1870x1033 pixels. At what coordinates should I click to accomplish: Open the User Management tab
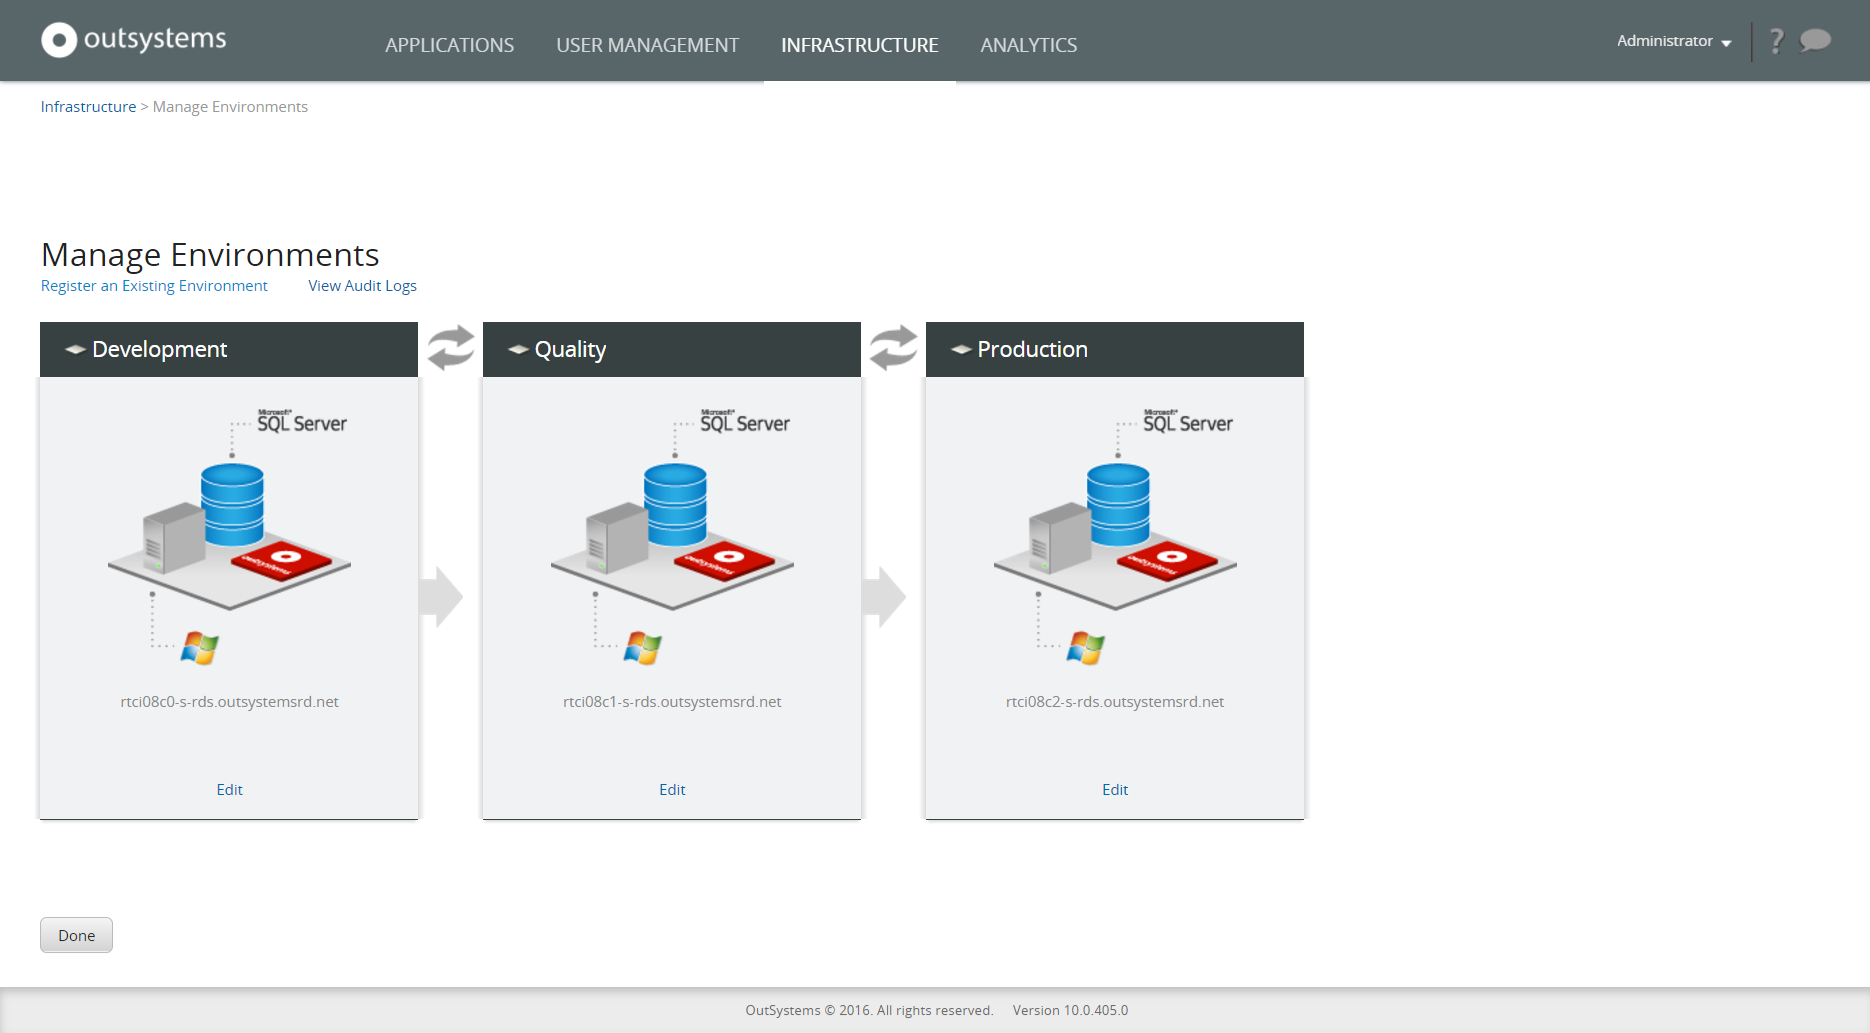648,45
